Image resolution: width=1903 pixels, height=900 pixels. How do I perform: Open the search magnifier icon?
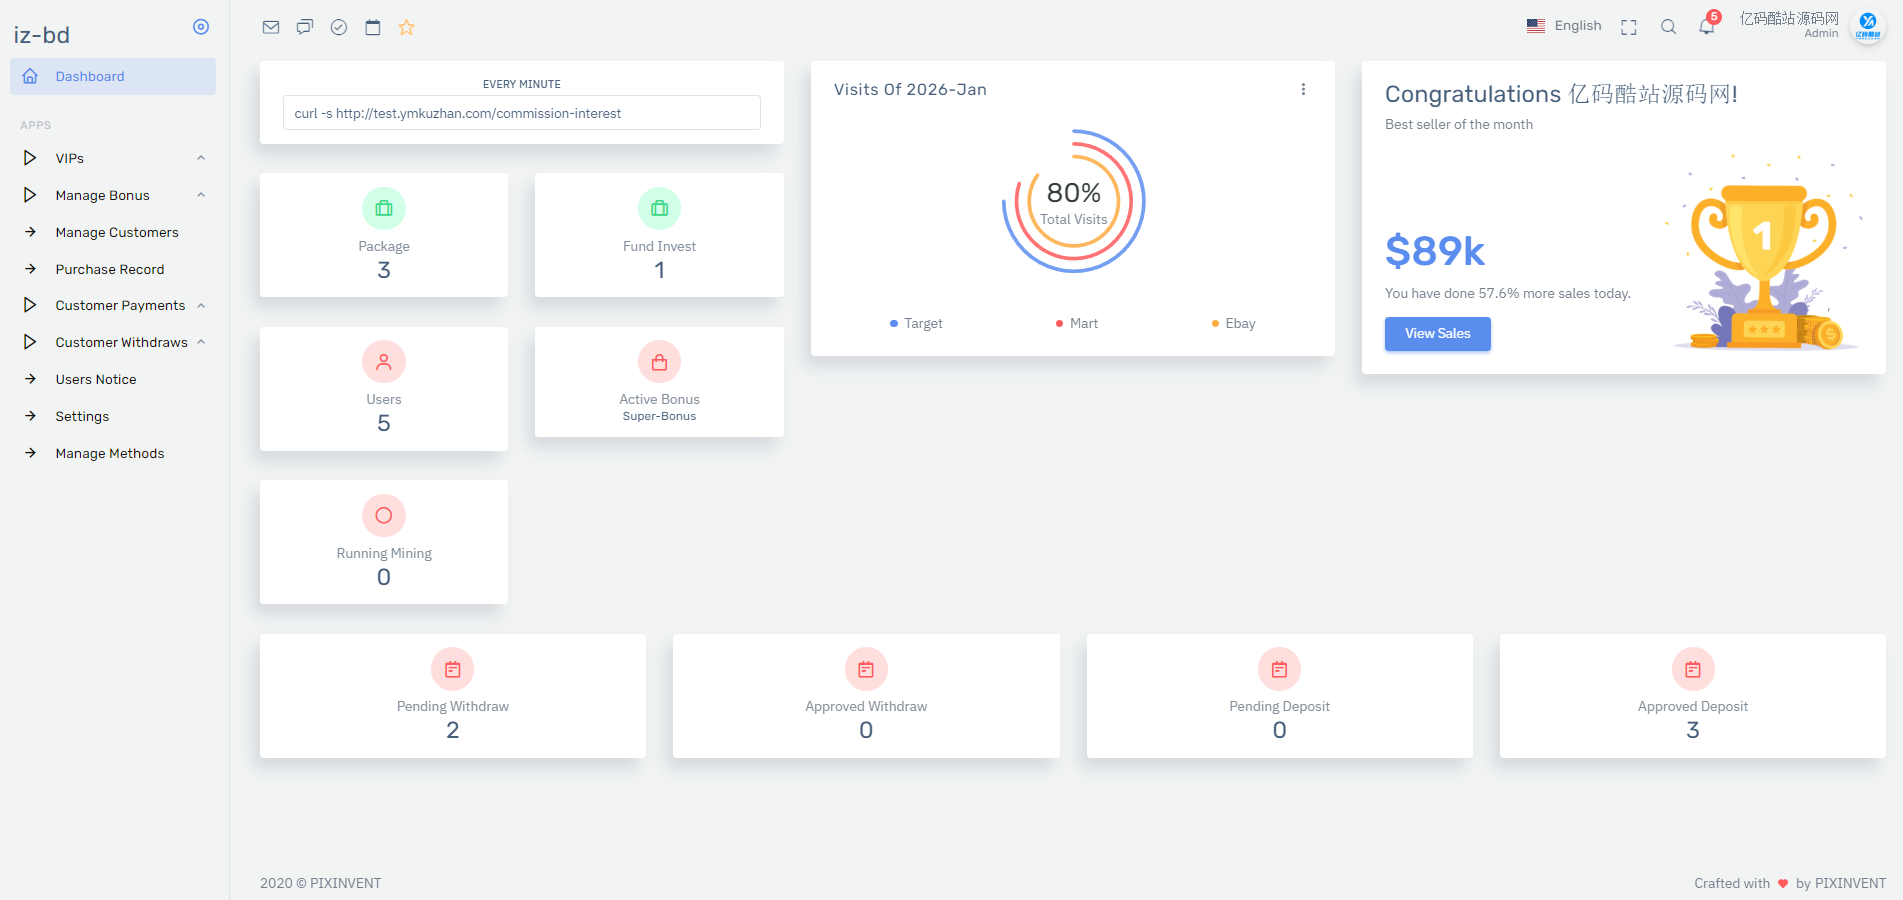coord(1668,27)
